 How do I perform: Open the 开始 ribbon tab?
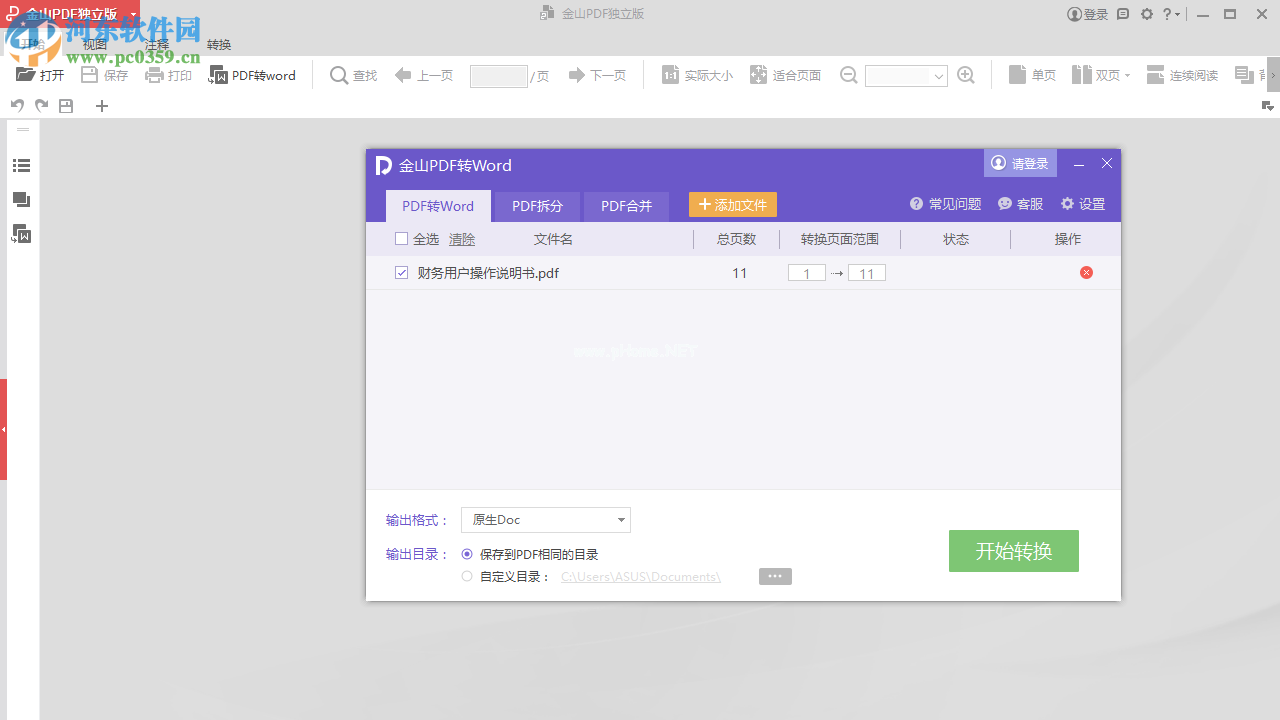[x=32, y=45]
